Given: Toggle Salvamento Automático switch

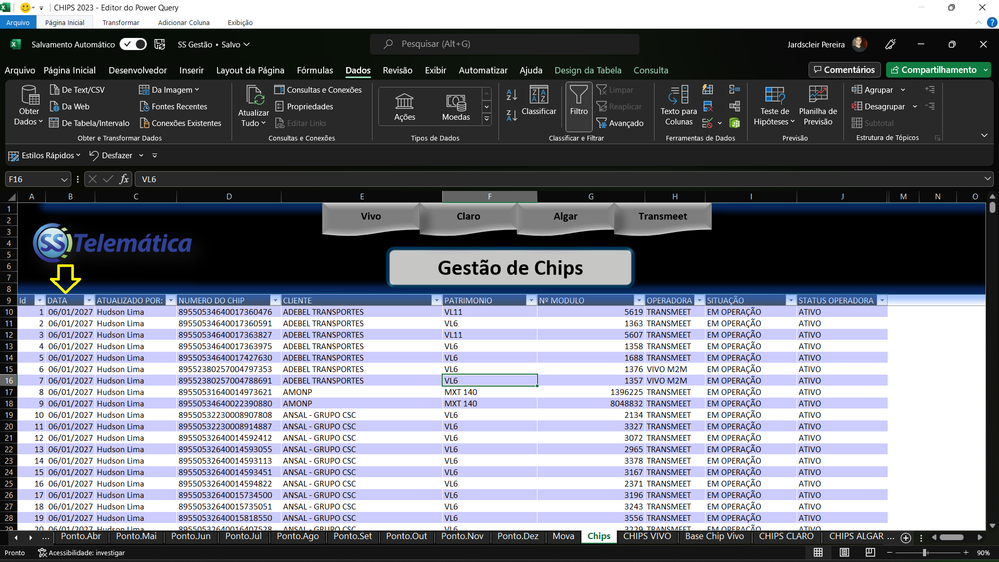Looking at the screenshot, I should point(133,44).
